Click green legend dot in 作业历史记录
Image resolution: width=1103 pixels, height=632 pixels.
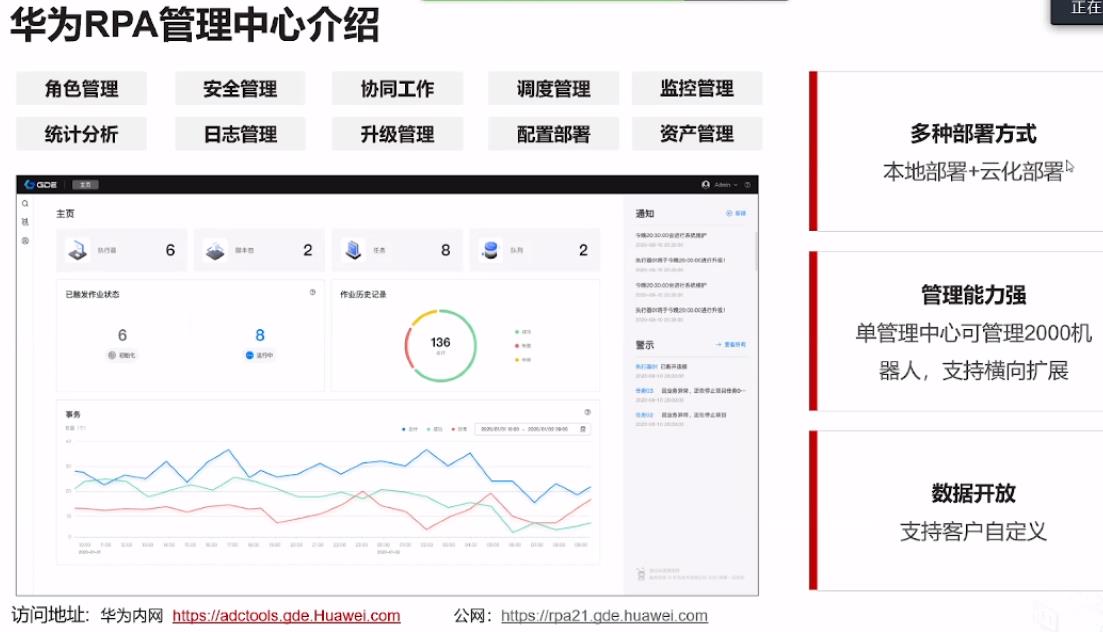click(x=517, y=331)
